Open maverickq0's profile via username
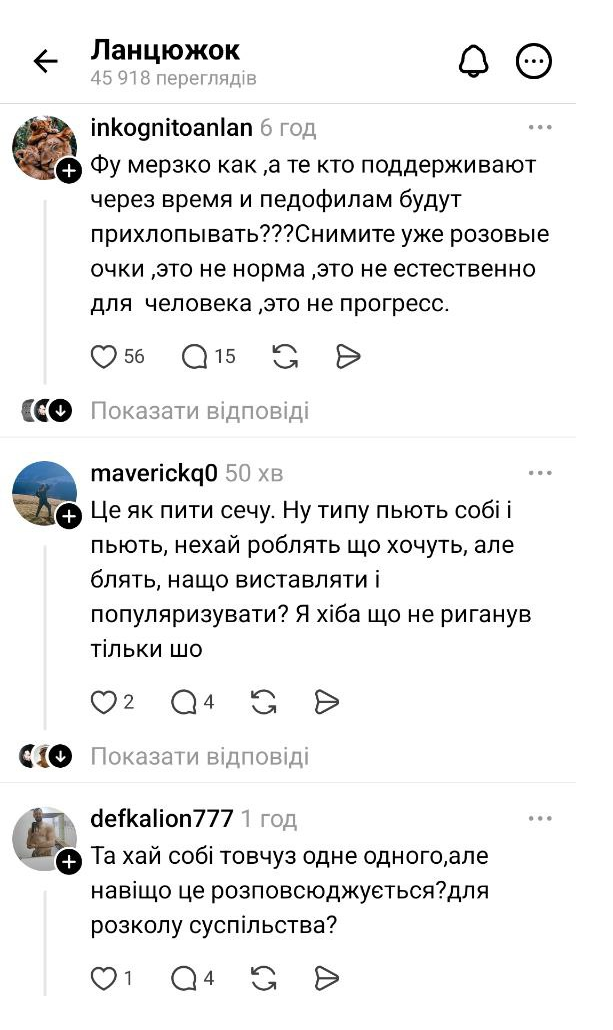613x1030 pixels. click(x=154, y=473)
